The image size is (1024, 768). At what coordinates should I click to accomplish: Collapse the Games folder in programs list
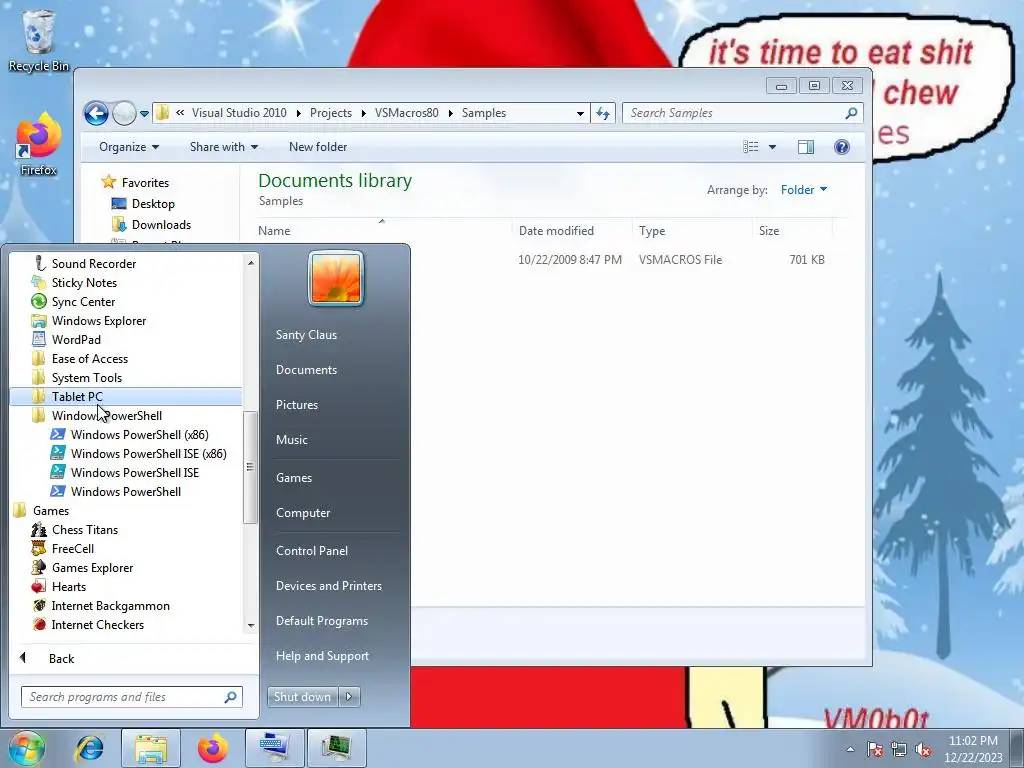[50, 511]
